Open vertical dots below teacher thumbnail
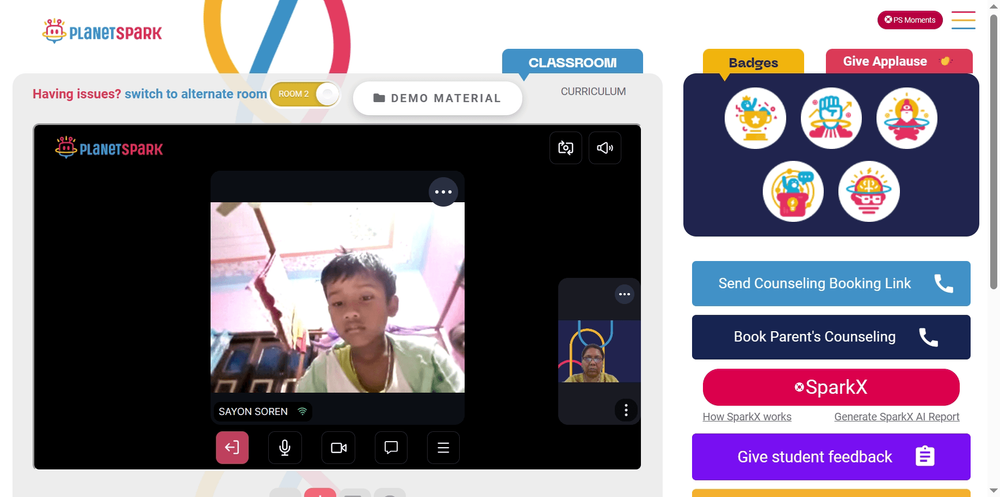Screen dimensions: 1000x497 [x=626, y=410]
